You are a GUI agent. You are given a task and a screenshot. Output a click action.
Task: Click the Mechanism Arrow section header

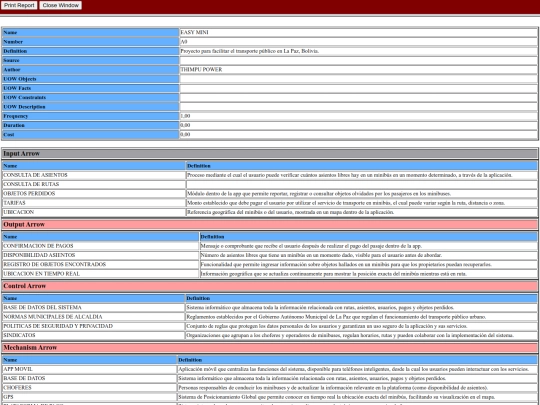click(x=270, y=347)
